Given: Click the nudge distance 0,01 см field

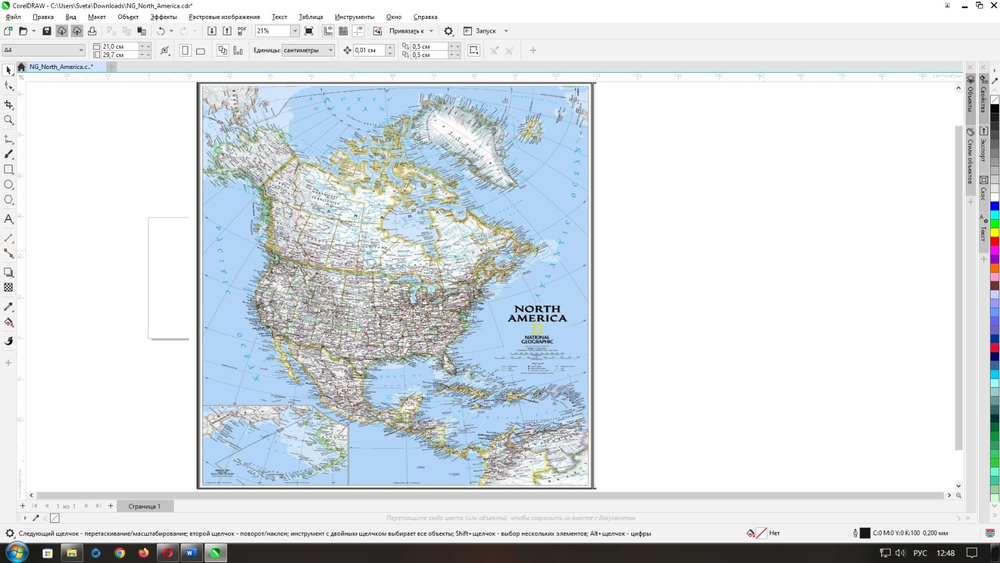Looking at the screenshot, I should click(x=368, y=50).
